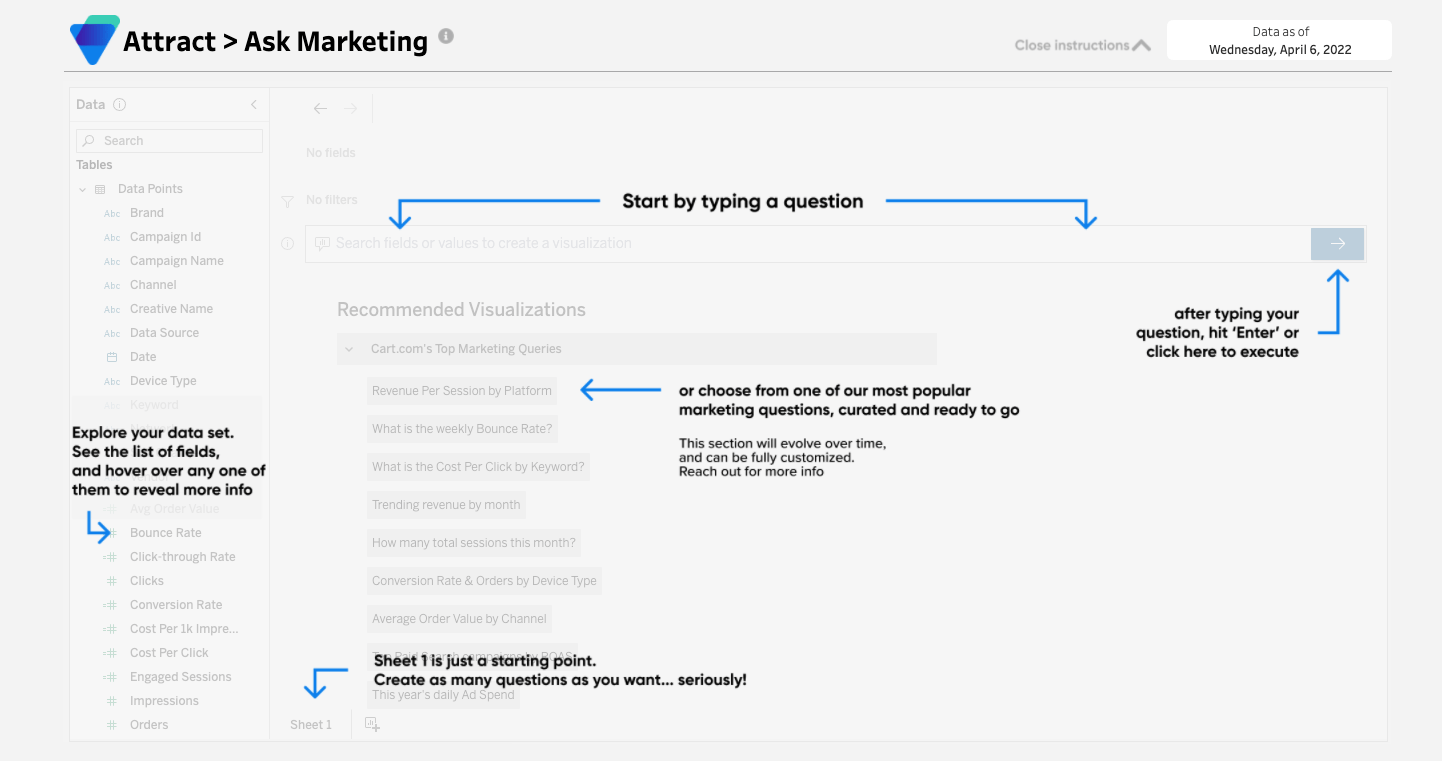Click the filter funnel icon beside No filters
The height and width of the screenshot is (761, 1442).
[287, 199]
